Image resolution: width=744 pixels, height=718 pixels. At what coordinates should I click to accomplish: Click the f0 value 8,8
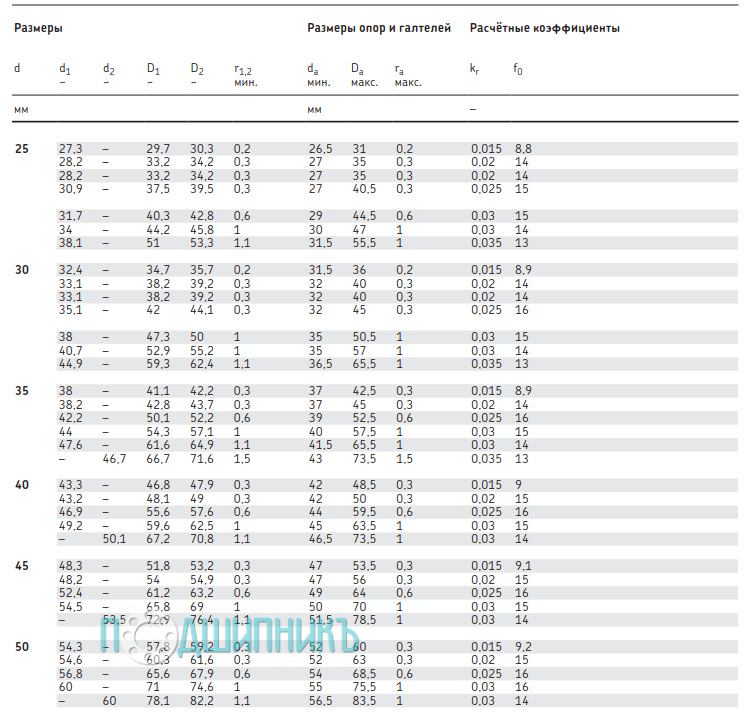(x=523, y=149)
